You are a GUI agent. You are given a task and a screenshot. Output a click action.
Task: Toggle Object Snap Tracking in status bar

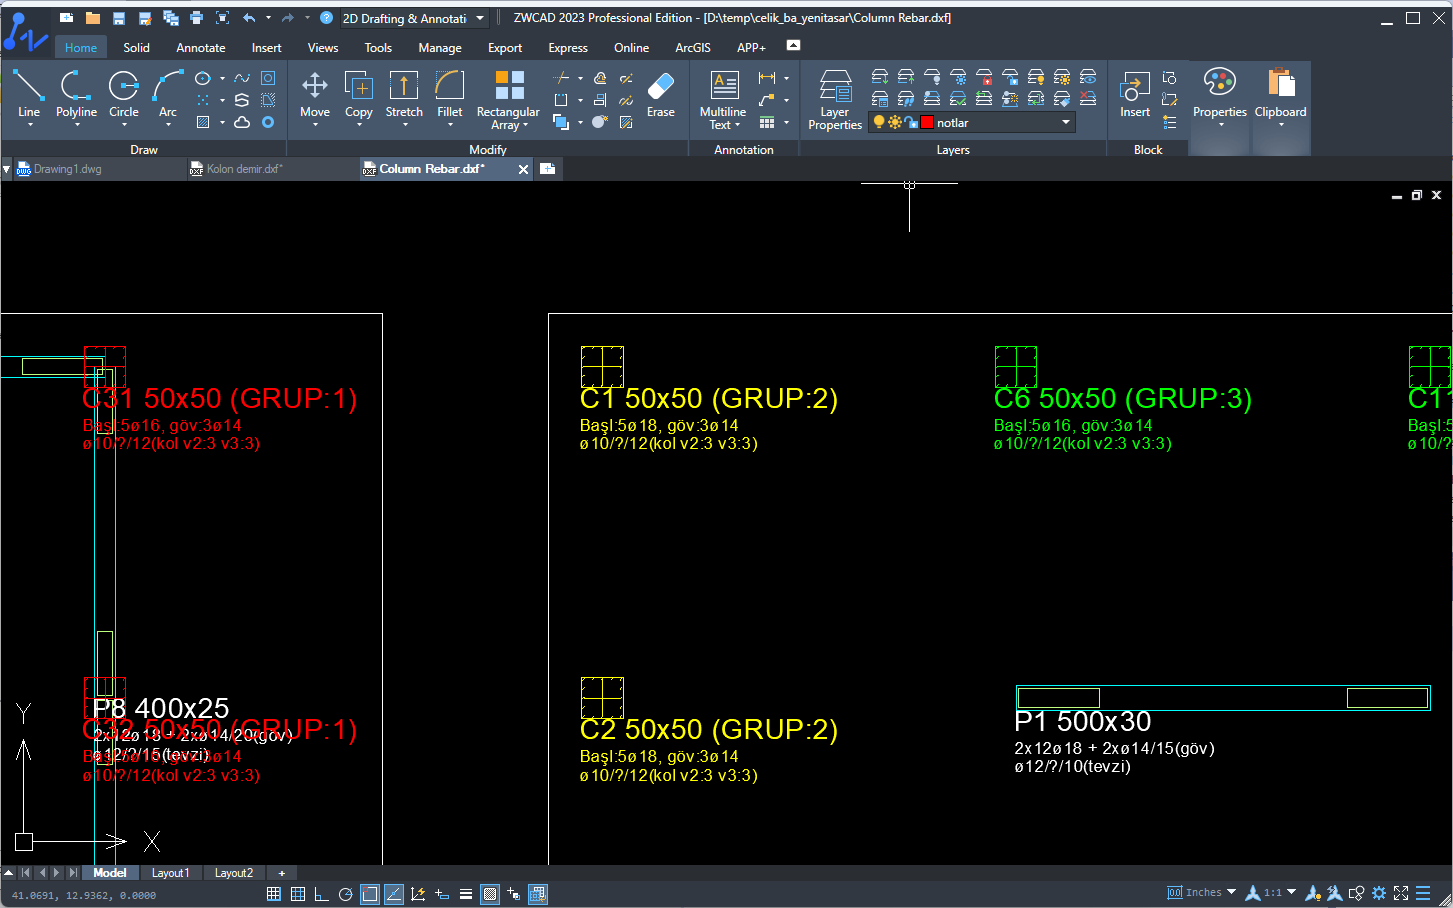(x=394, y=894)
